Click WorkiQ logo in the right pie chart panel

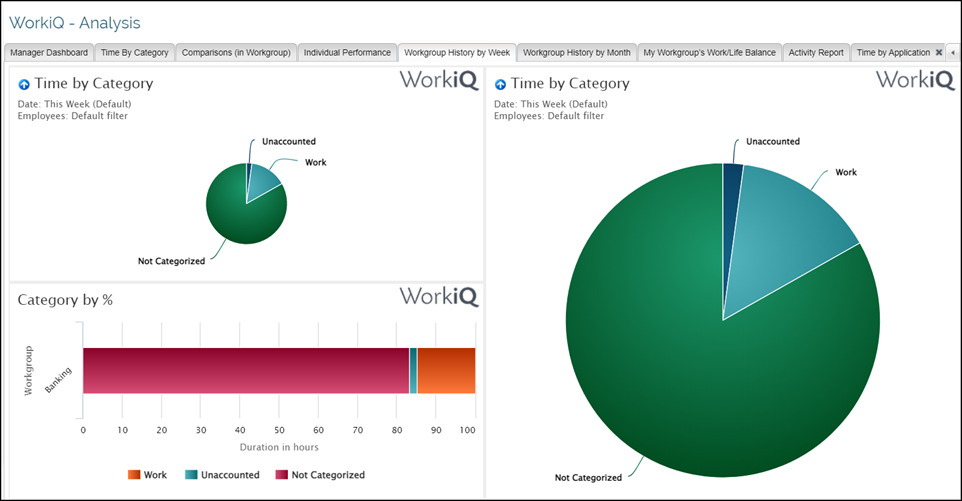[x=915, y=81]
